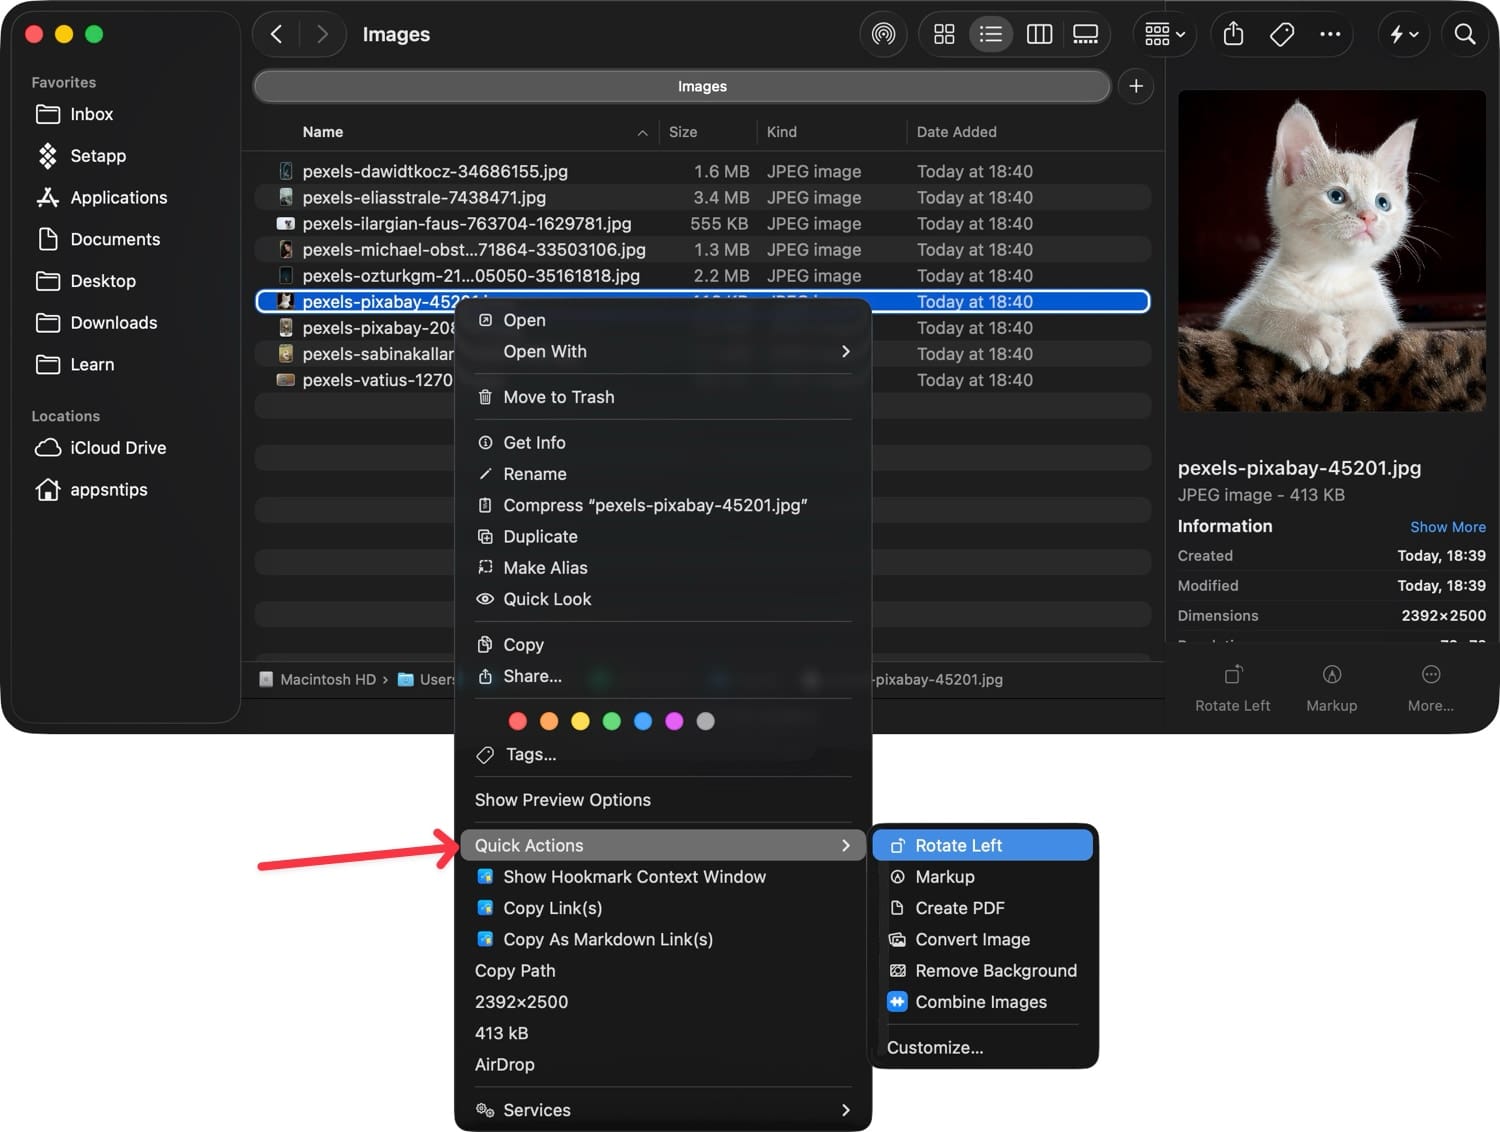Image resolution: width=1500 pixels, height=1132 pixels.
Task: Click the Size column header to sort
Action: (683, 131)
